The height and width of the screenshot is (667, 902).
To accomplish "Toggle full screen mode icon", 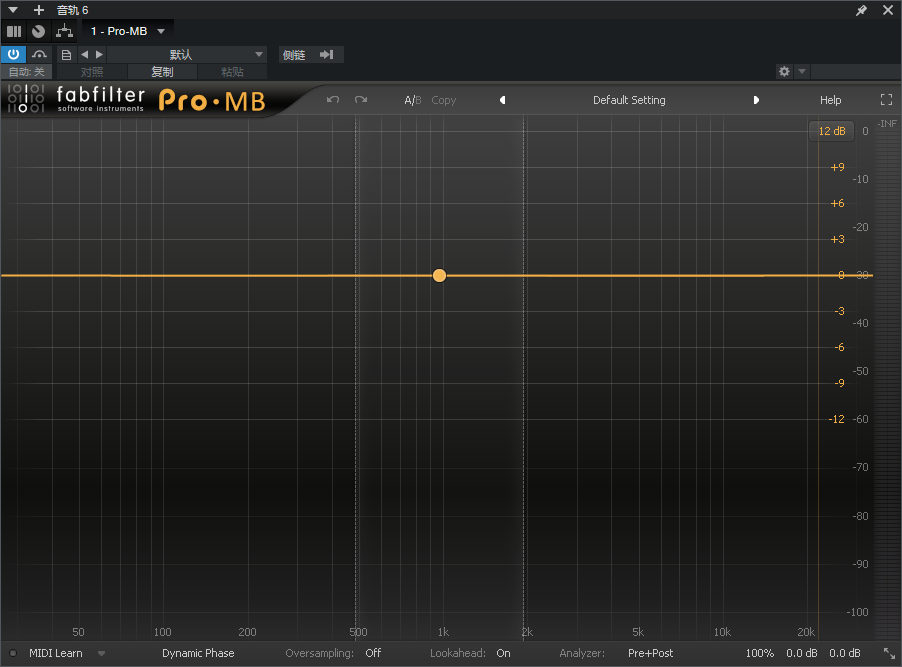I will point(886,100).
